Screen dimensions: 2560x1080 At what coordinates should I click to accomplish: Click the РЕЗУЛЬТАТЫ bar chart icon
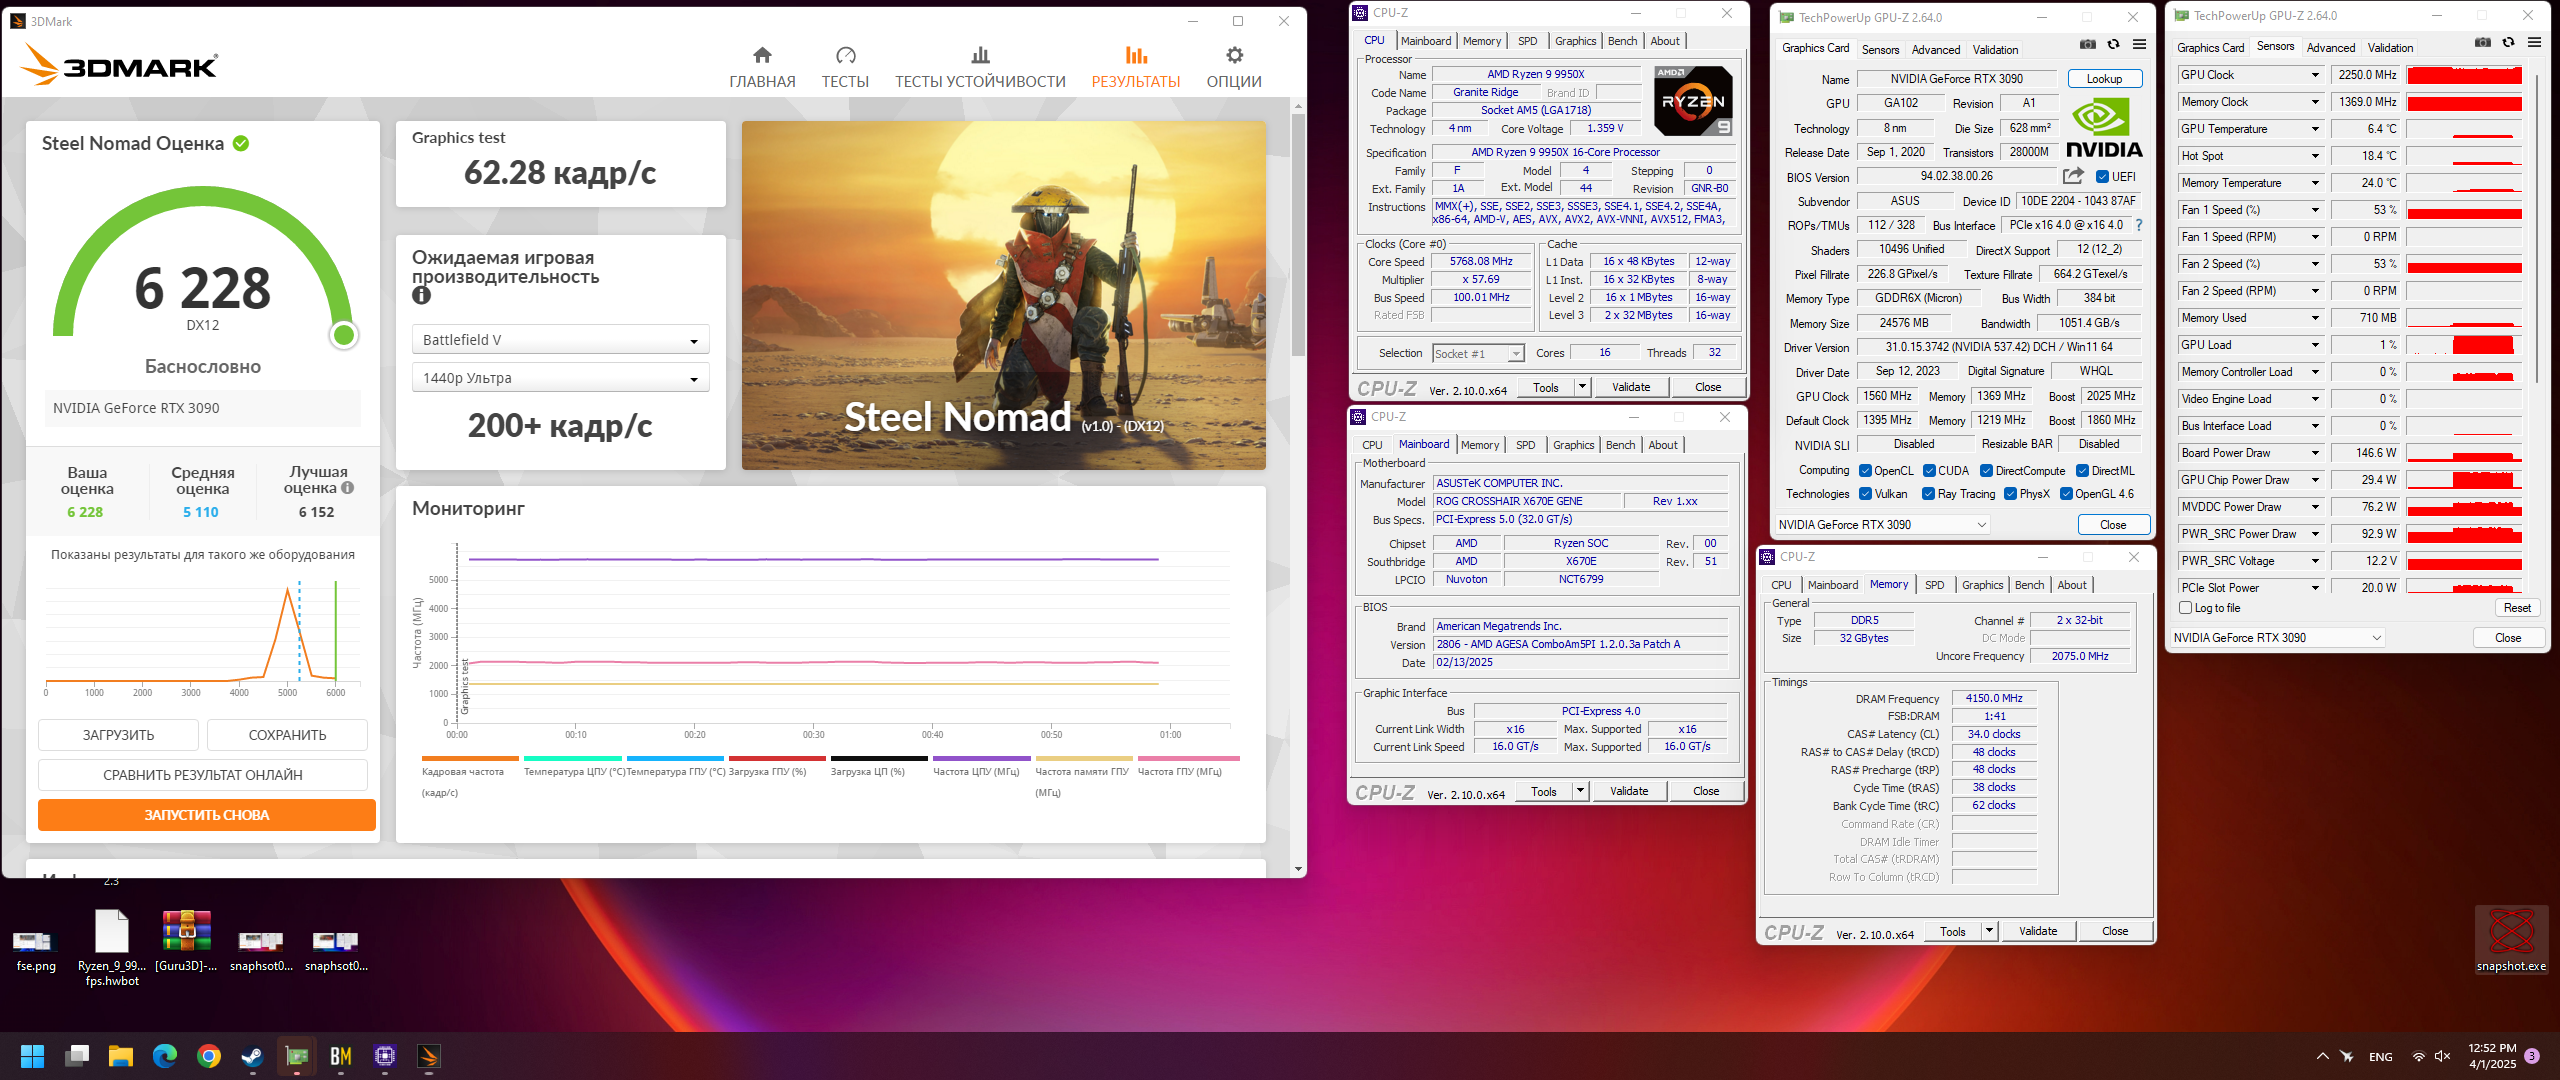click(1136, 55)
